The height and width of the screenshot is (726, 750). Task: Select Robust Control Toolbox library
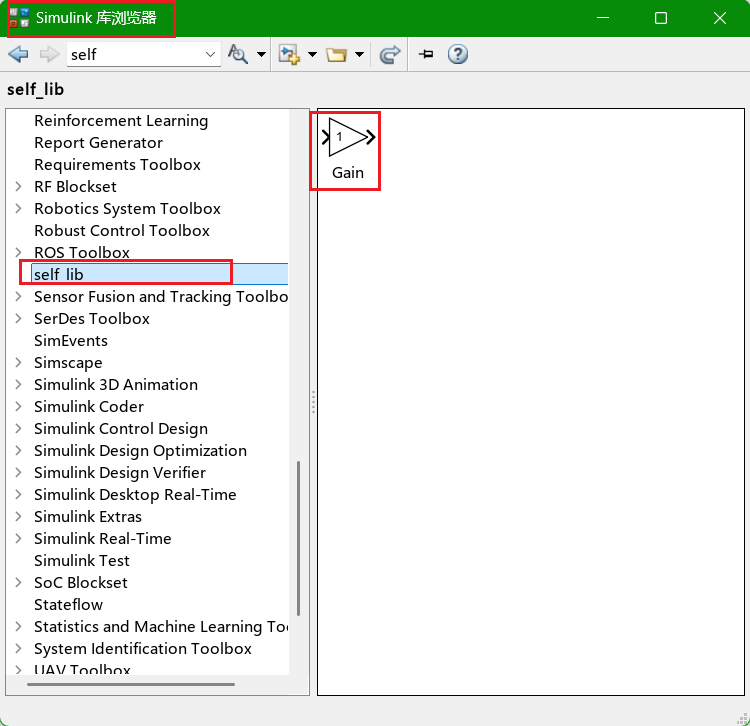122,231
